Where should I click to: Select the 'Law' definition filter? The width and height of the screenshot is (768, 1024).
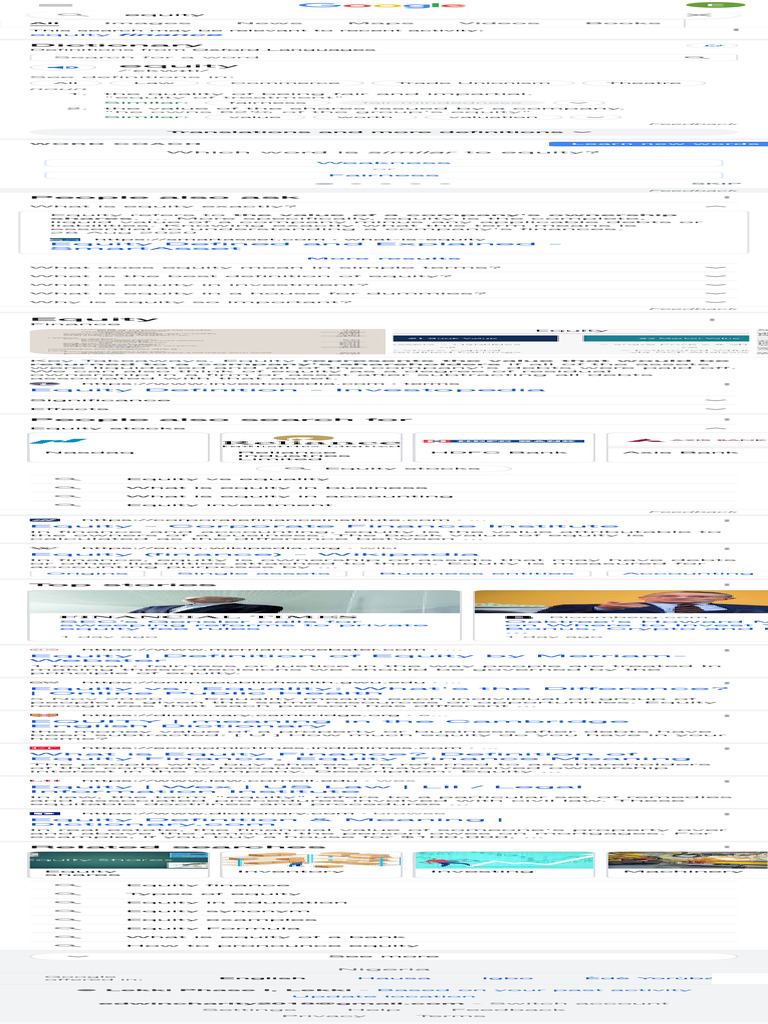pos(154,83)
